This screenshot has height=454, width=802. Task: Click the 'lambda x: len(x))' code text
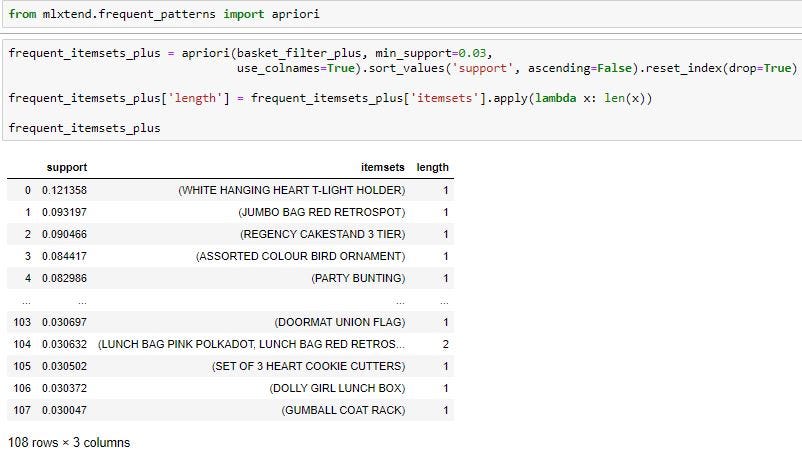(594, 98)
